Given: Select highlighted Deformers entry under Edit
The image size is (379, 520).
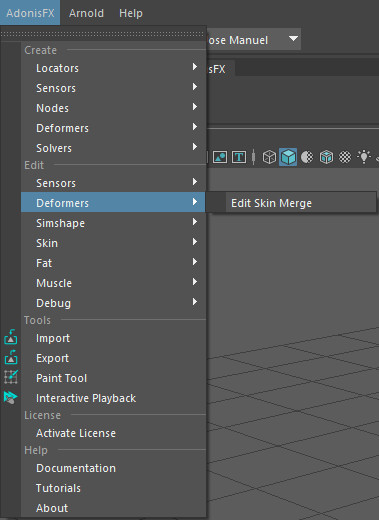Looking at the screenshot, I should pyautogui.click(x=113, y=203).
